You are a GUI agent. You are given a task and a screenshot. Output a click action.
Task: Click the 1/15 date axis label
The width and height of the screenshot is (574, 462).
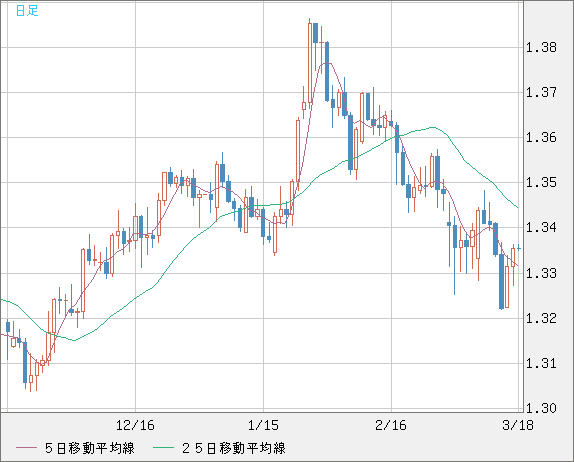pos(263,425)
